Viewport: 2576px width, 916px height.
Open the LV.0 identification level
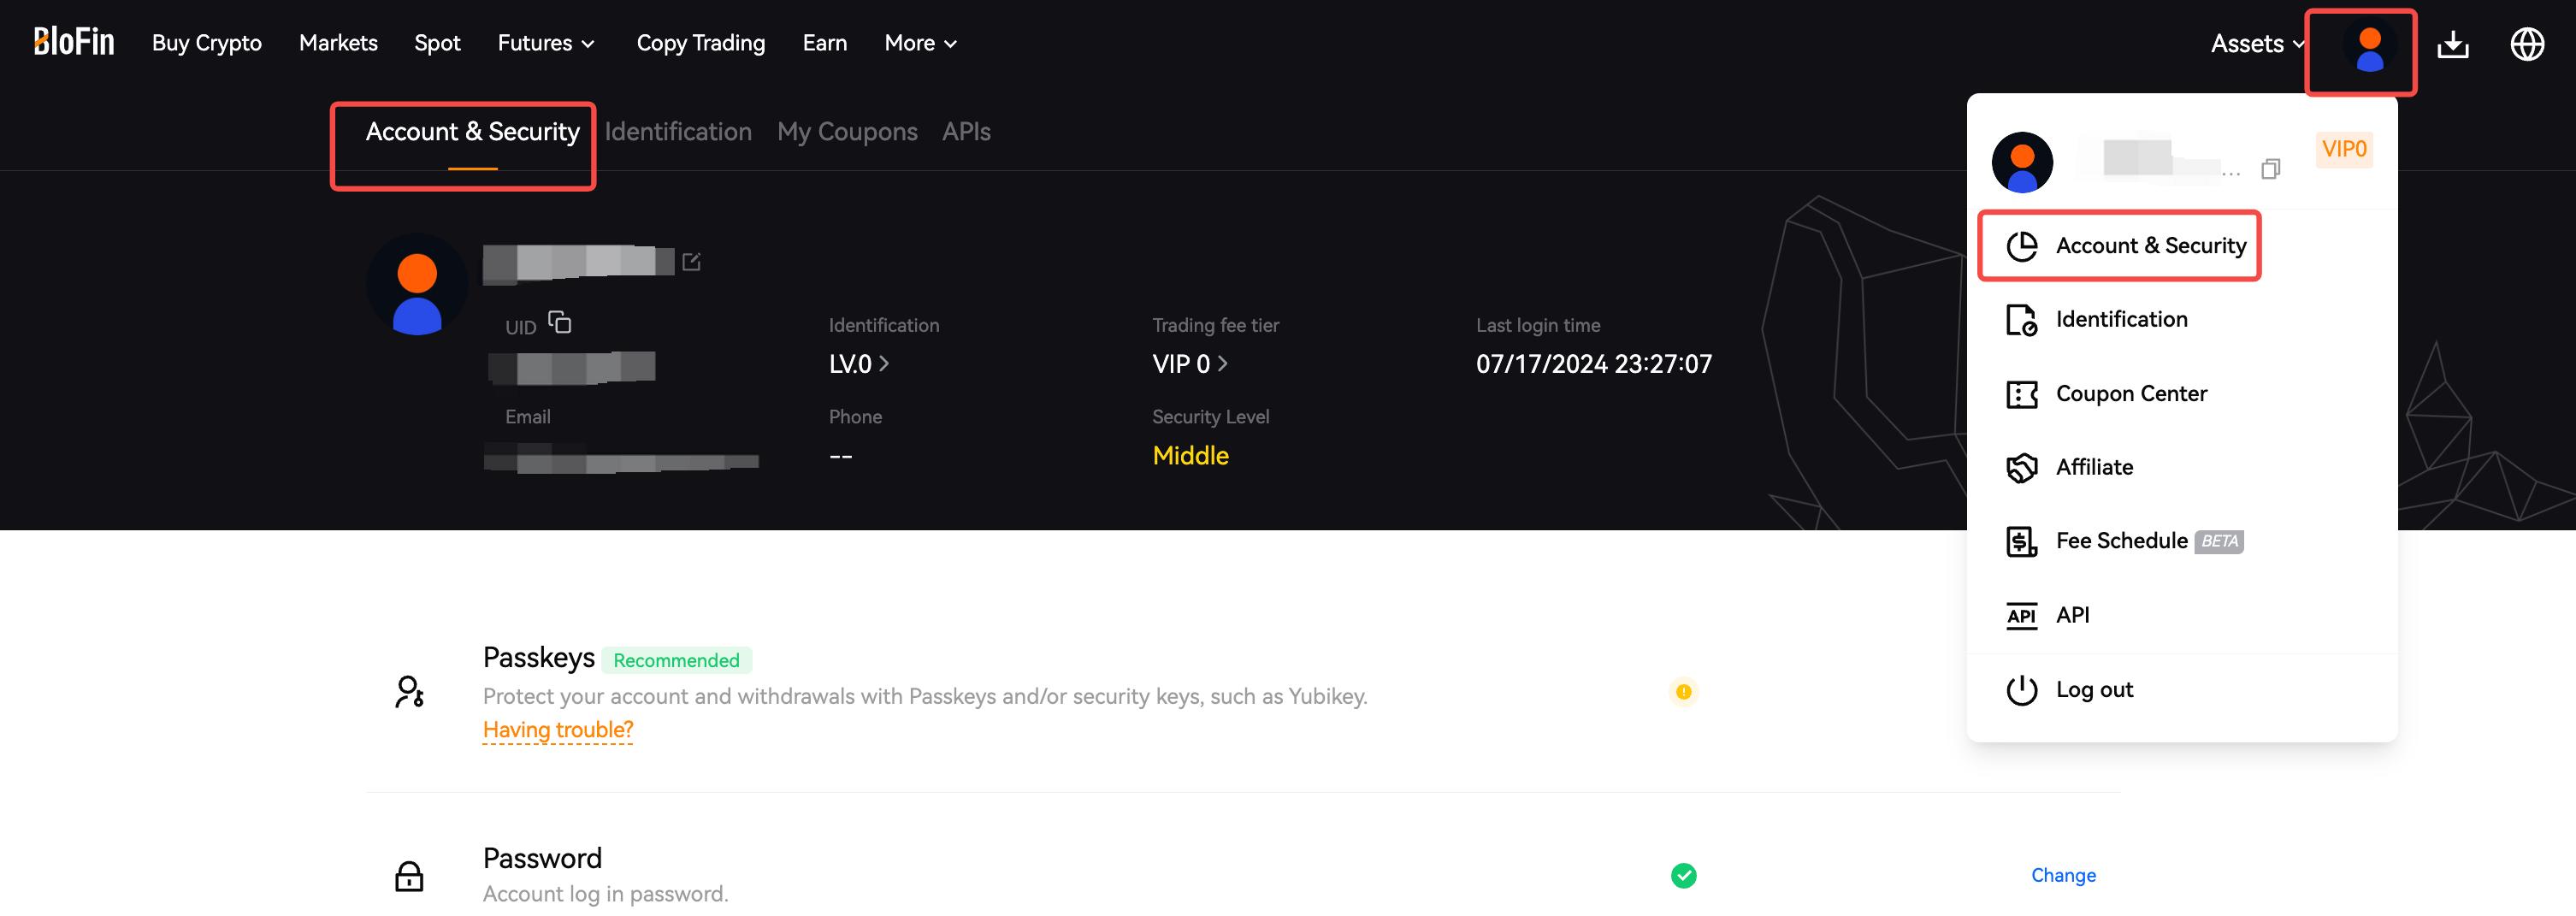click(858, 364)
